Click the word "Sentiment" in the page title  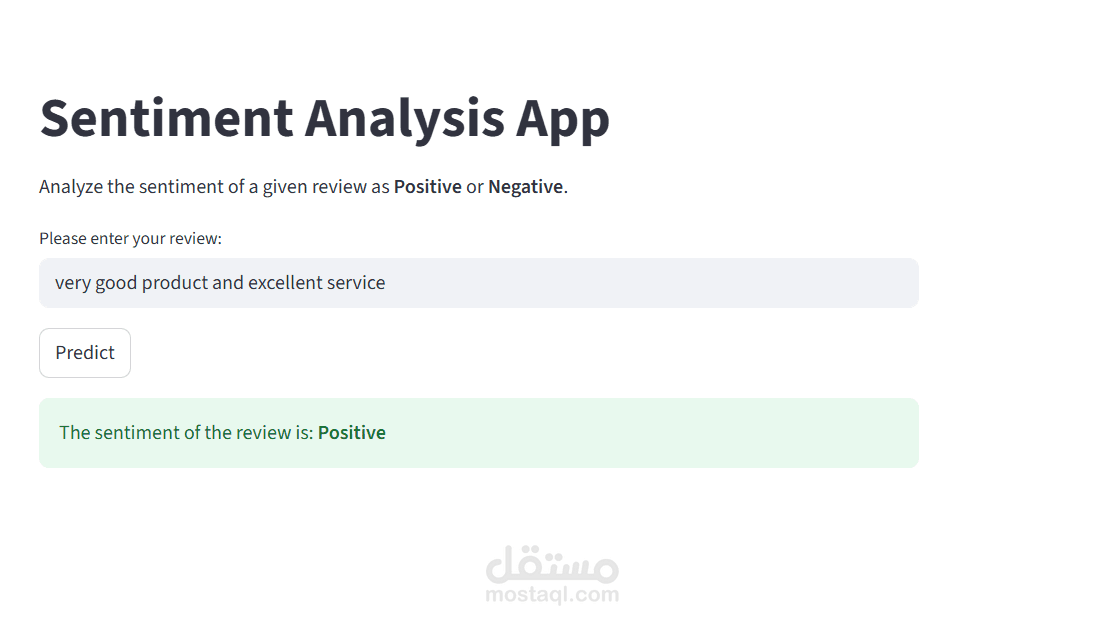[x=166, y=118]
